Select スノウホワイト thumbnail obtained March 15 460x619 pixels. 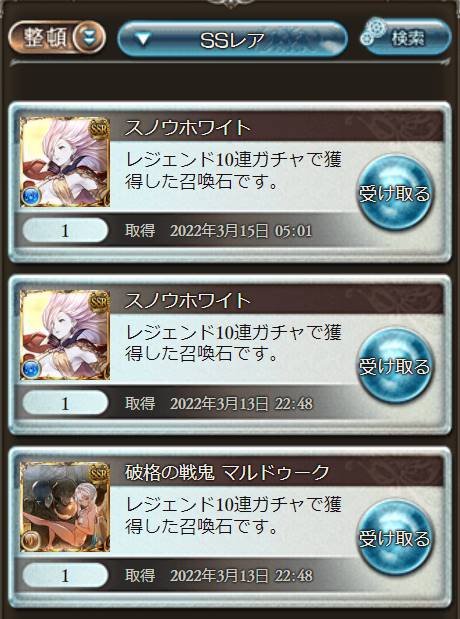(65, 162)
